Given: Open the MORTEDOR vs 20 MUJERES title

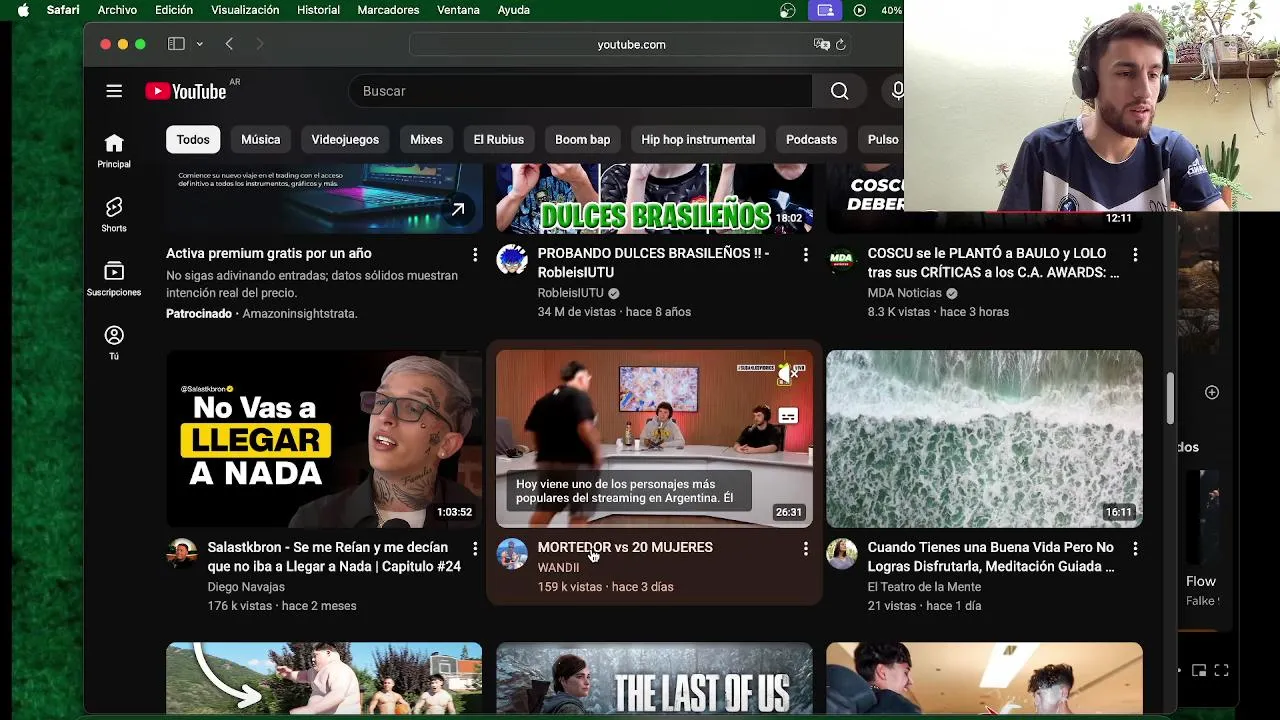Looking at the screenshot, I should tap(625, 548).
